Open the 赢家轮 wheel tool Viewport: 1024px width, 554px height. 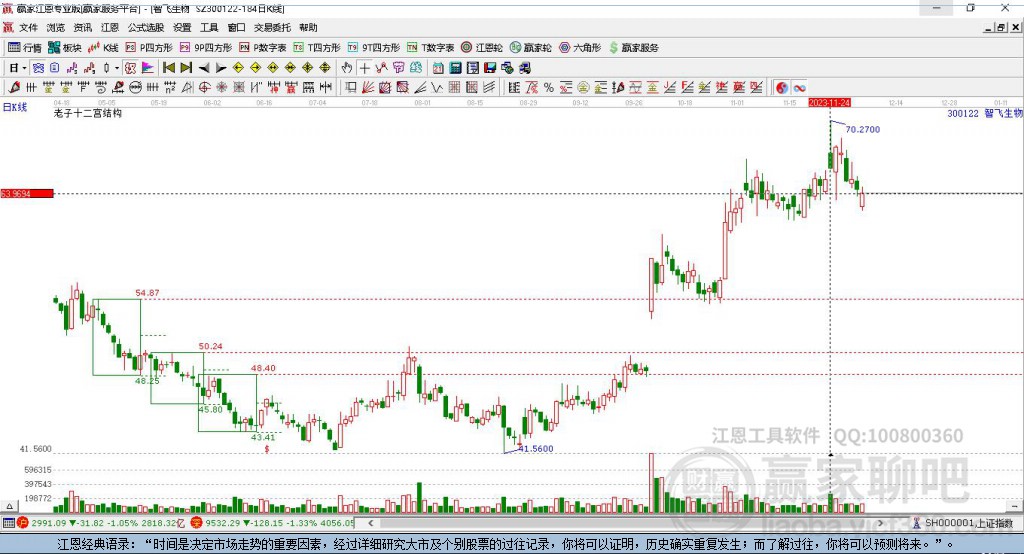click(530, 48)
